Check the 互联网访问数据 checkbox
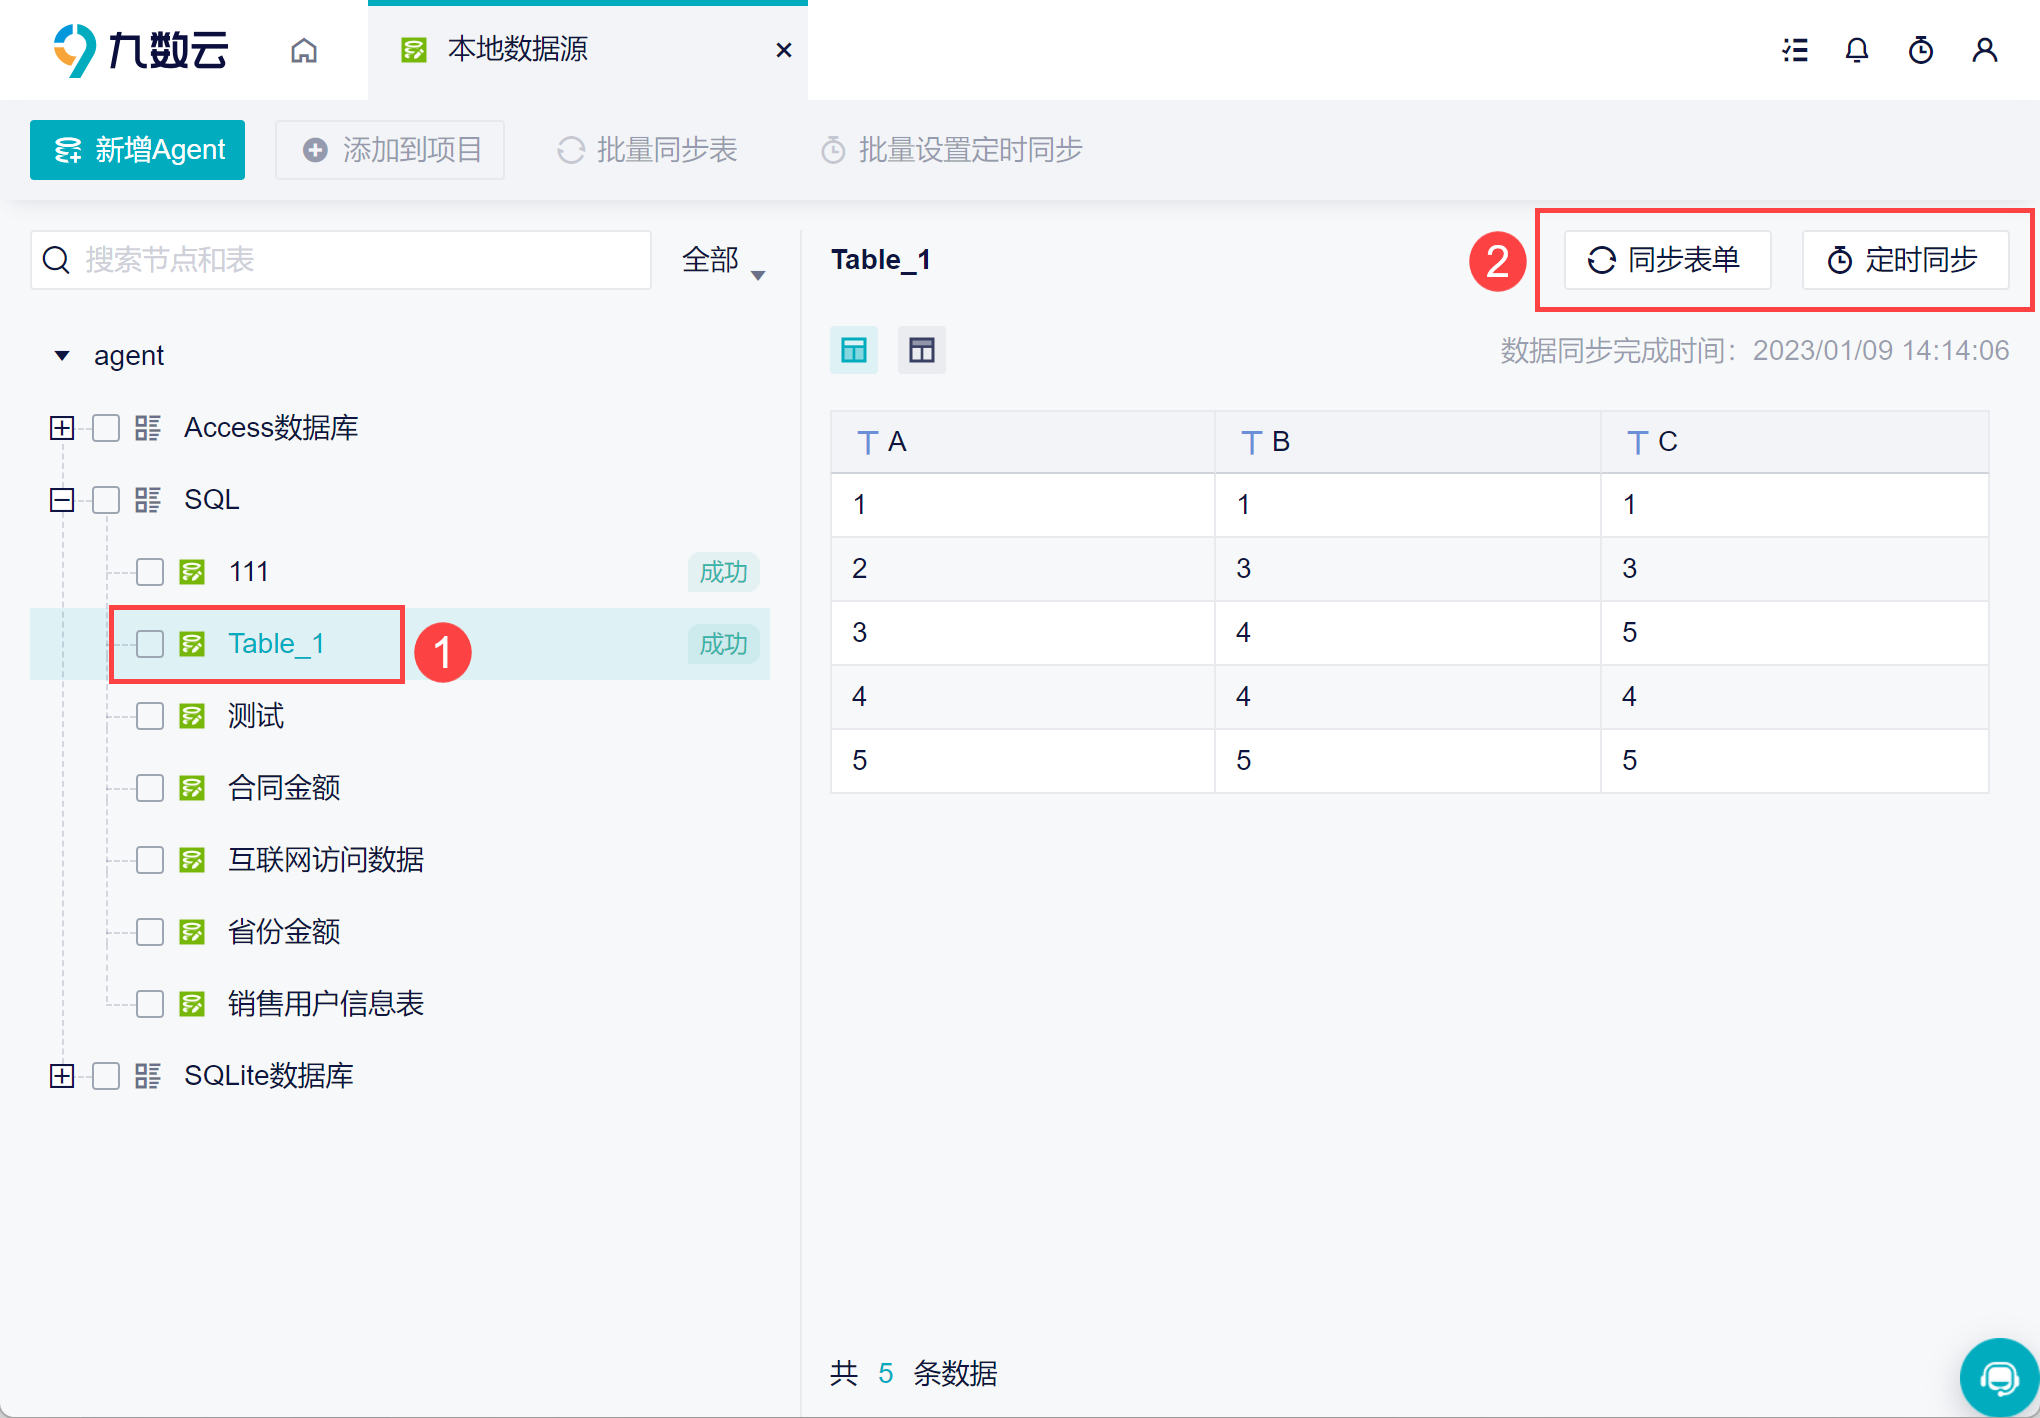The image size is (2040, 1418). coord(150,860)
